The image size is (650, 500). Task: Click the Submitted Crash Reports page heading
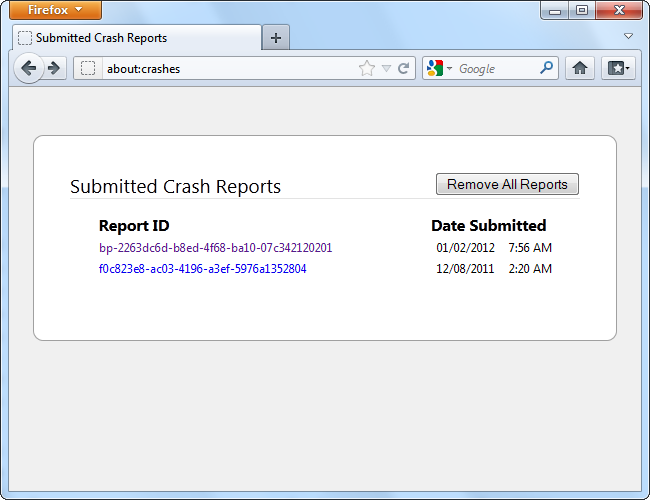pos(175,187)
